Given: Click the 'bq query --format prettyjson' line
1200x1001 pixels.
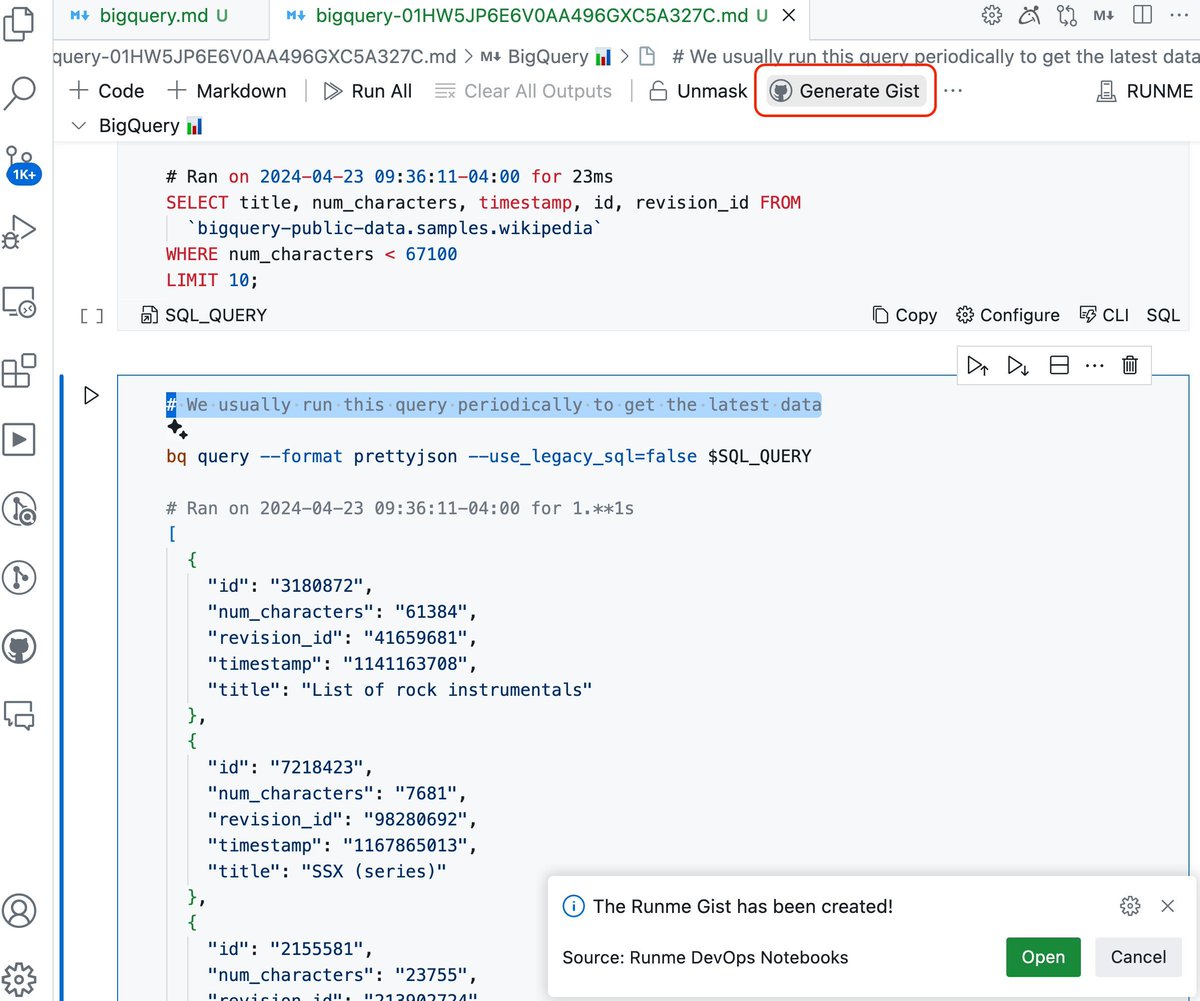Looking at the screenshot, I should tap(489, 457).
